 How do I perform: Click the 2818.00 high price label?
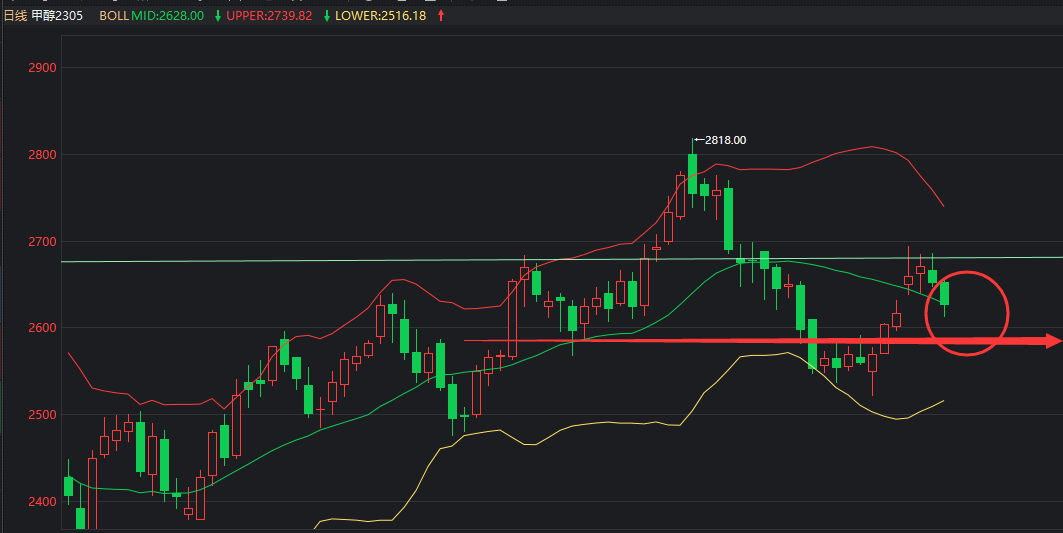[x=727, y=141]
